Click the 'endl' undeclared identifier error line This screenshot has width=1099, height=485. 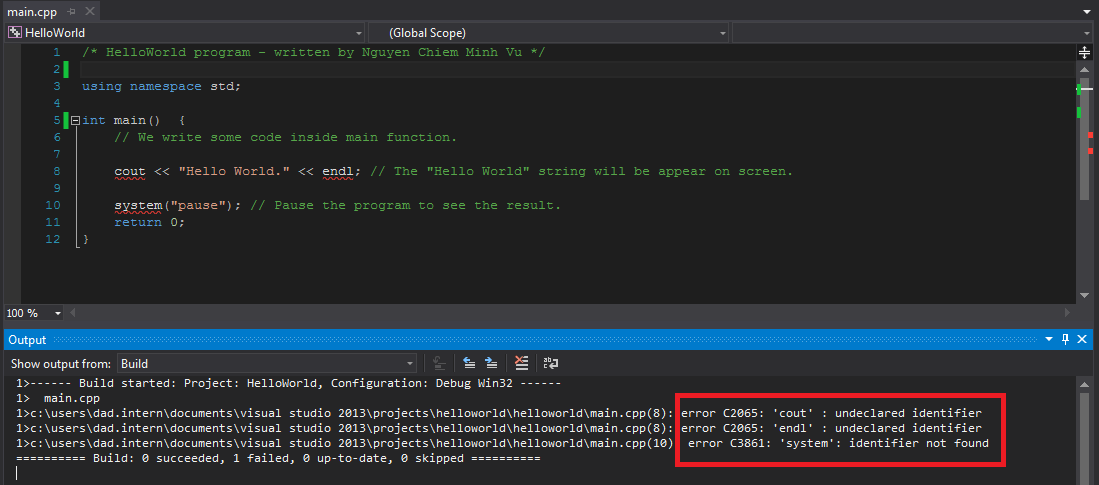pos(498,428)
